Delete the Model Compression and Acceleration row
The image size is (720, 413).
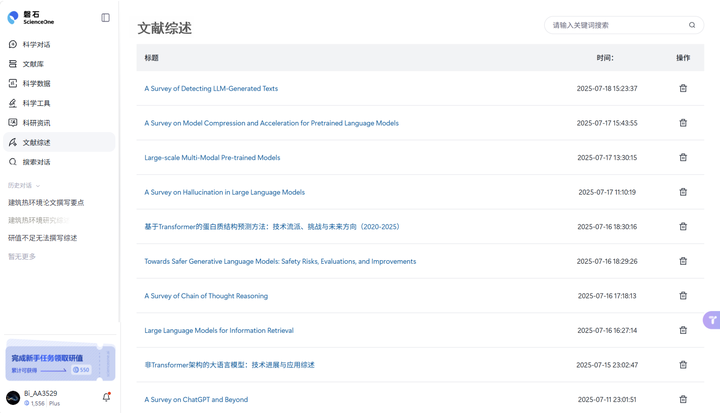pos(683,123)
